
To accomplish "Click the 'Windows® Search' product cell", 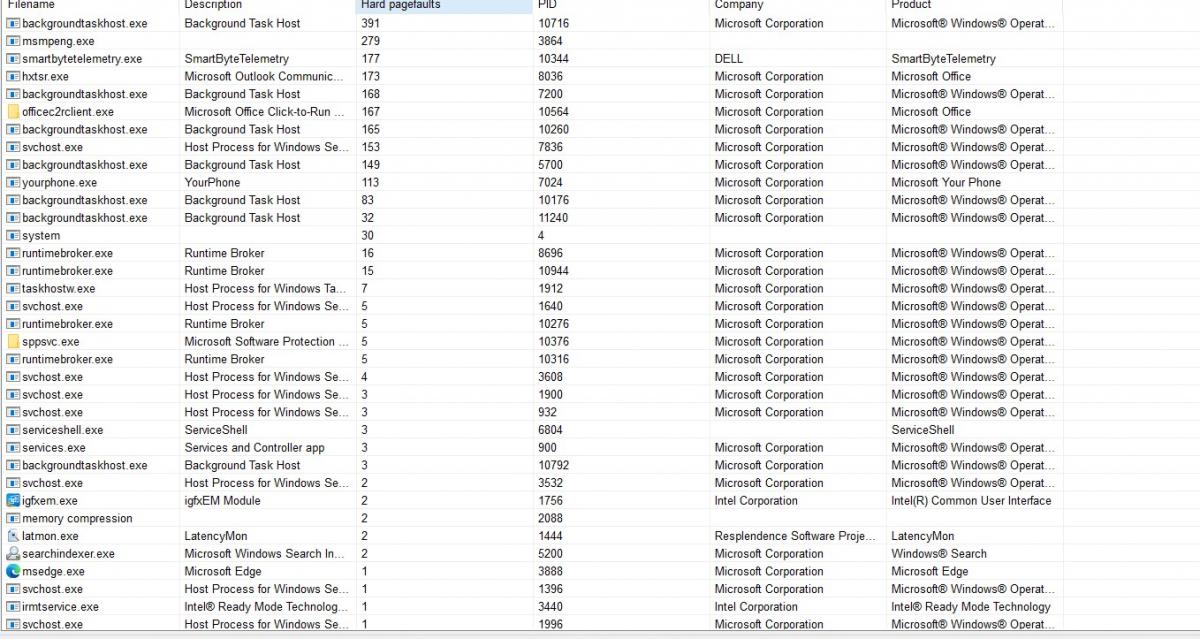I will tap(939, 554).
